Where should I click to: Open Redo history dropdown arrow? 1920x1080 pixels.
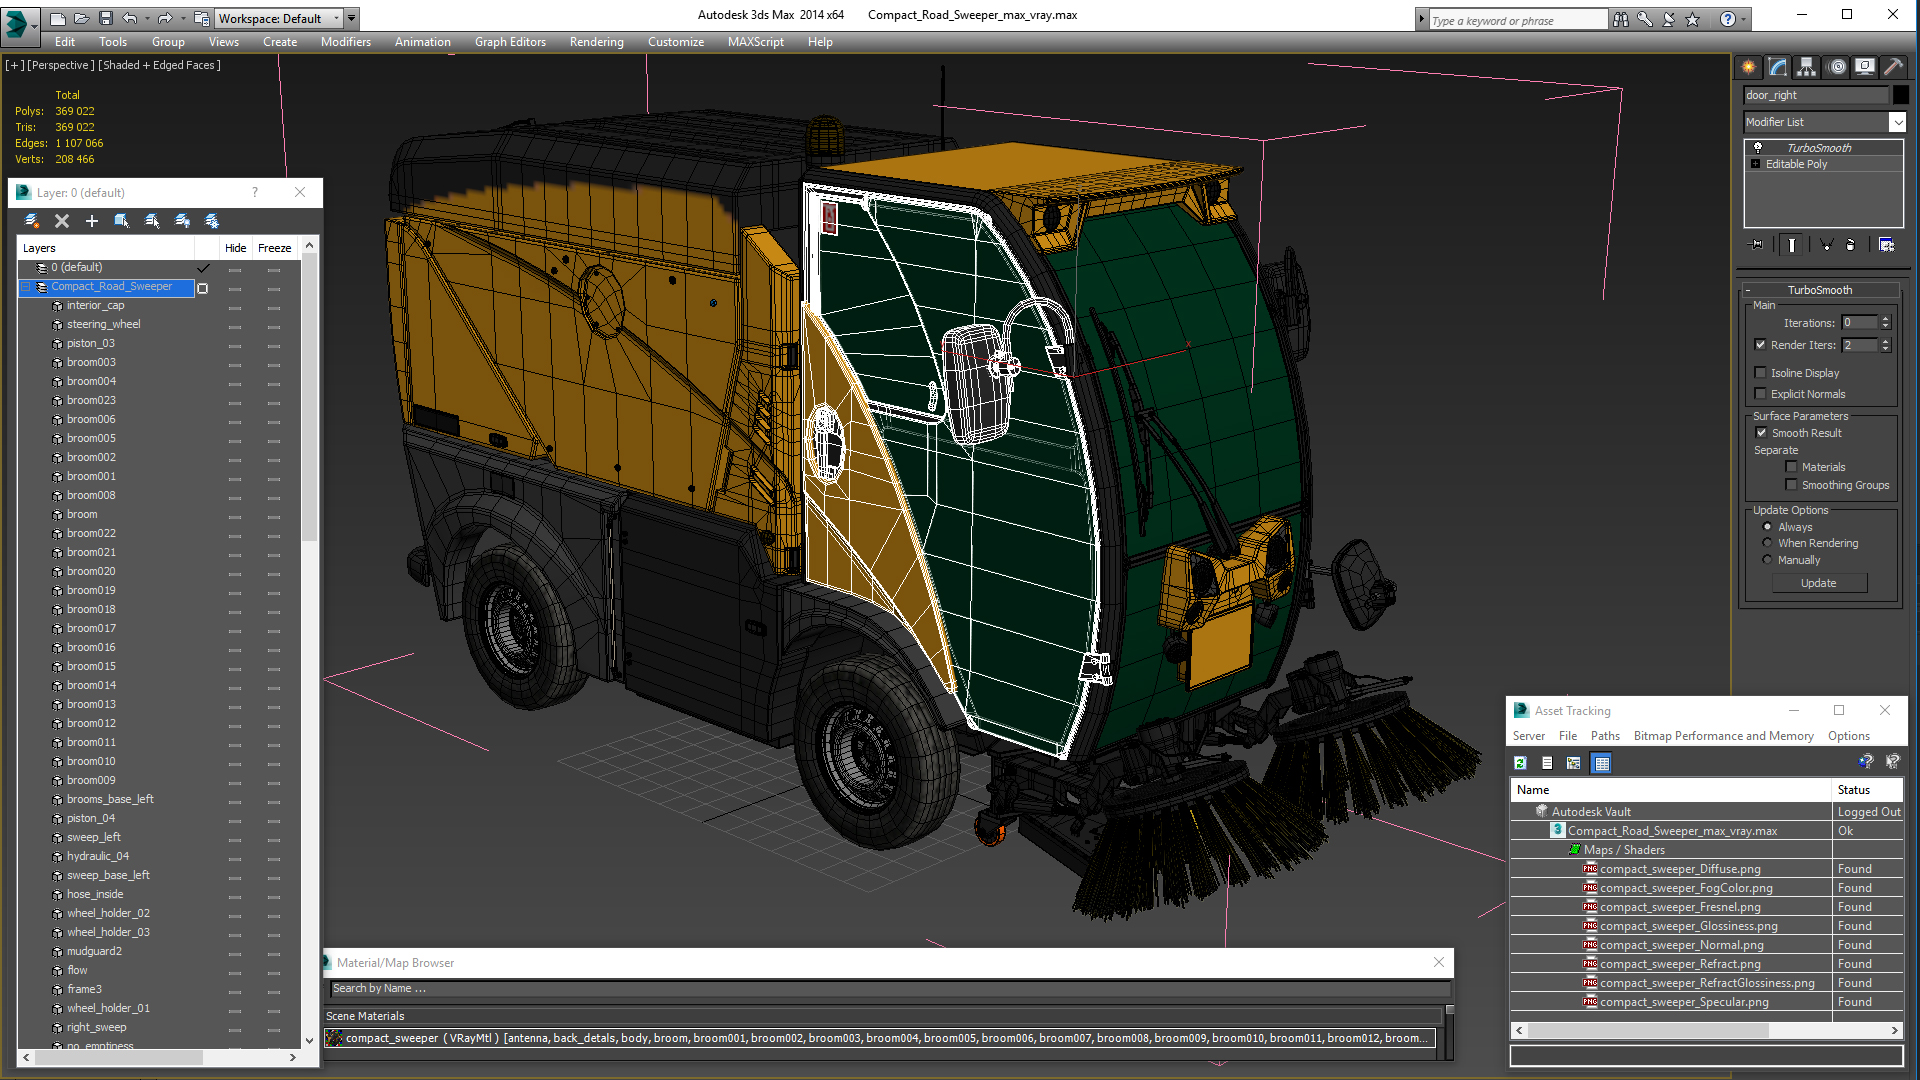183,18
